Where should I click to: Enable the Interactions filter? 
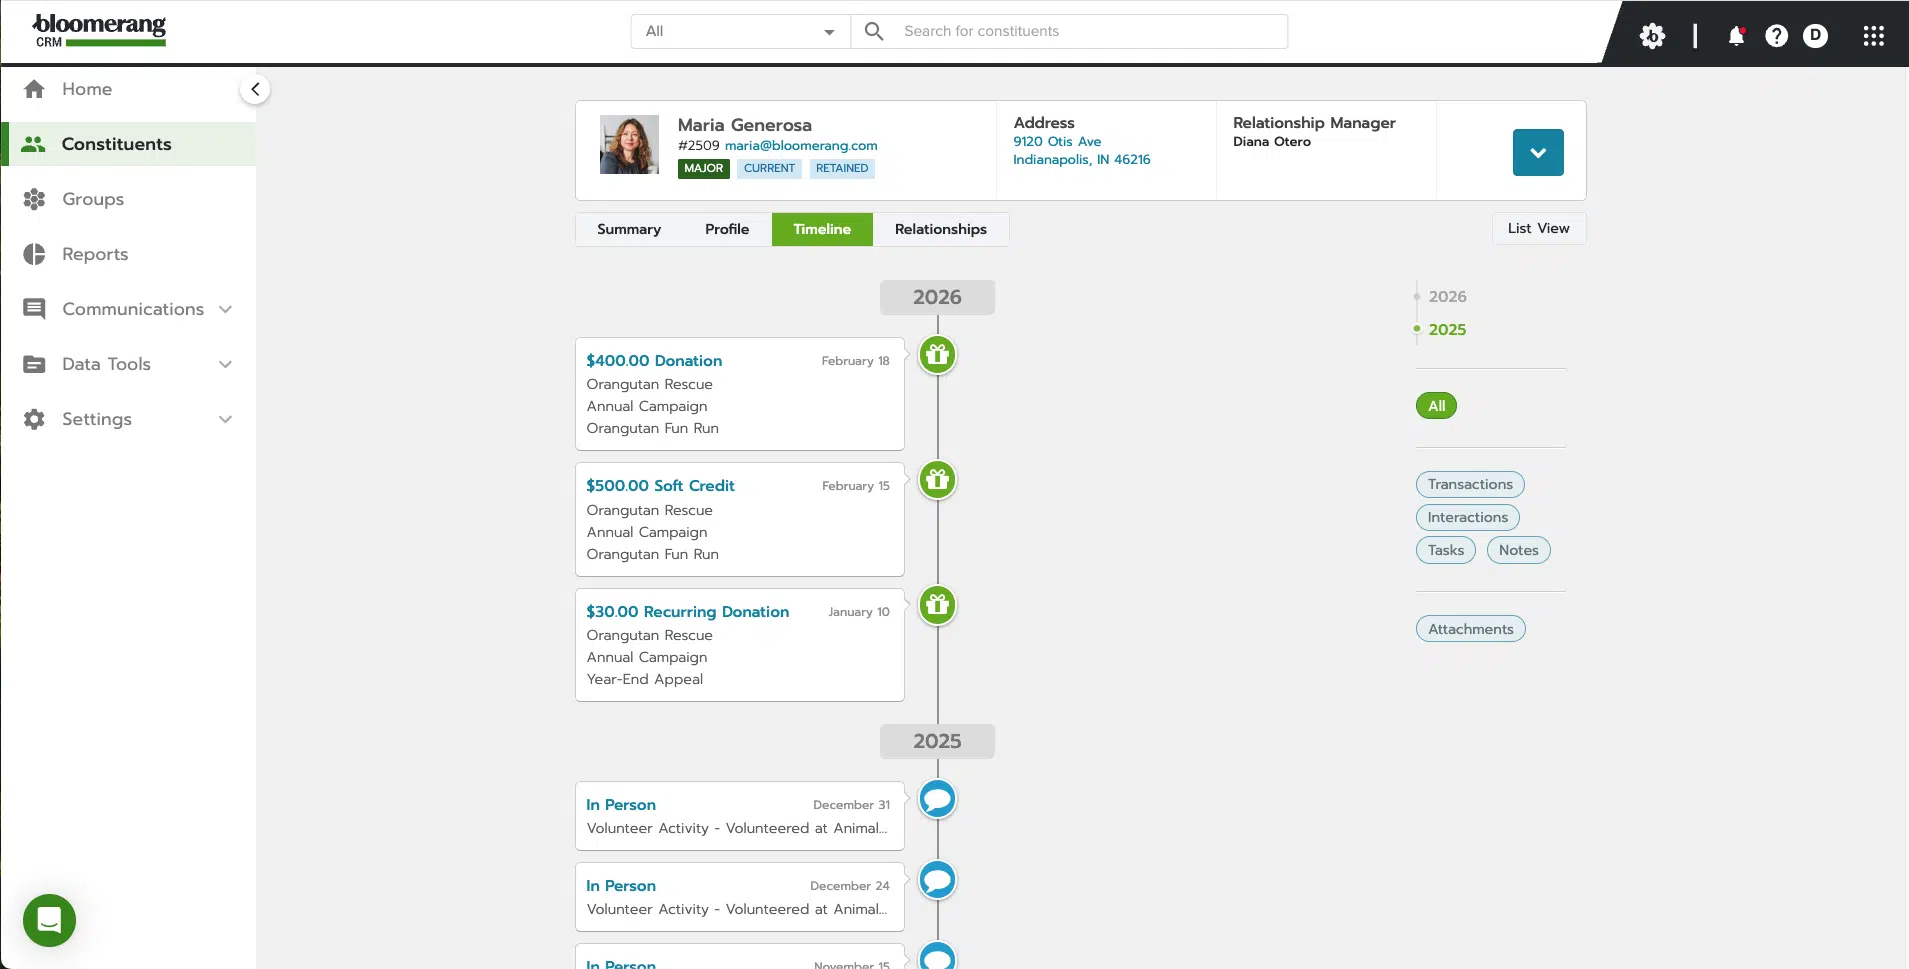pos(1467,517)
